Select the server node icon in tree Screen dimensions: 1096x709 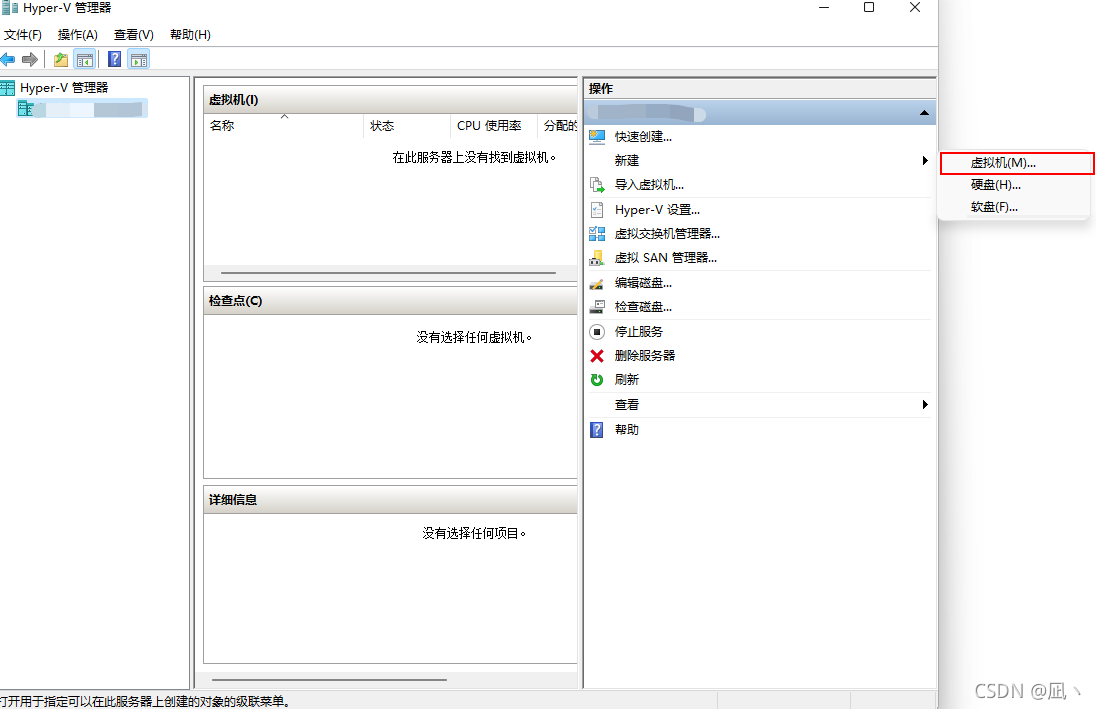coord(25,108)
